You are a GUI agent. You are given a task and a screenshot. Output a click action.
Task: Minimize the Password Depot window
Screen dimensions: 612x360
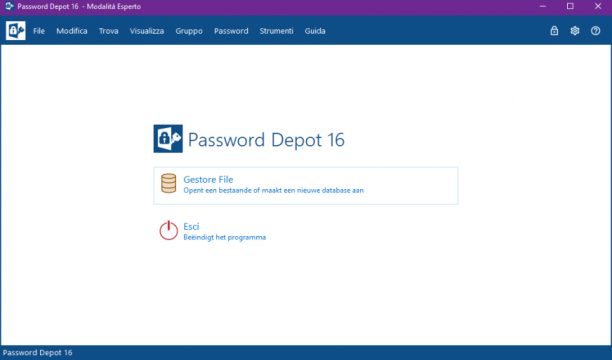tap(543, 6)
